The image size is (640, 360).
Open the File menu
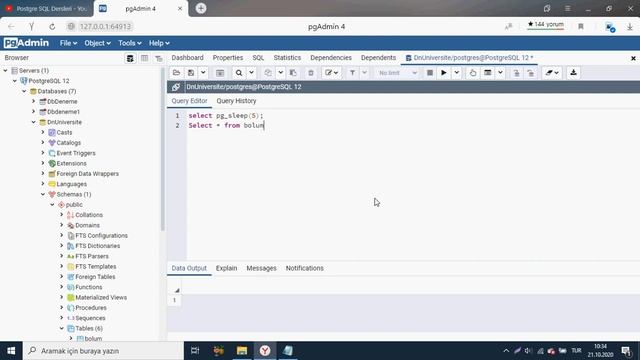coord(68,43)
